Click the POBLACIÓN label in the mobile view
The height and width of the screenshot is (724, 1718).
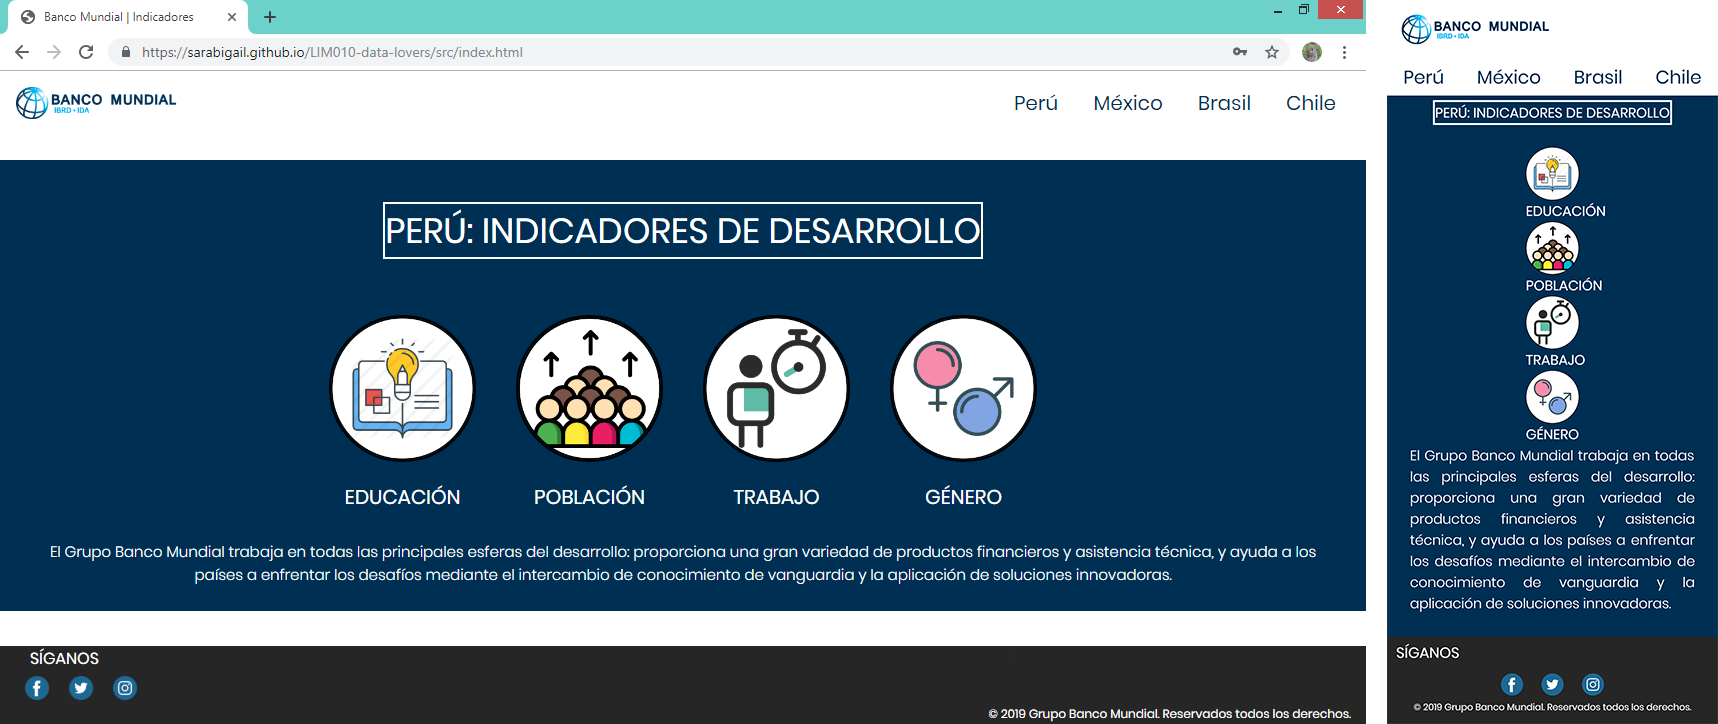1564,285
